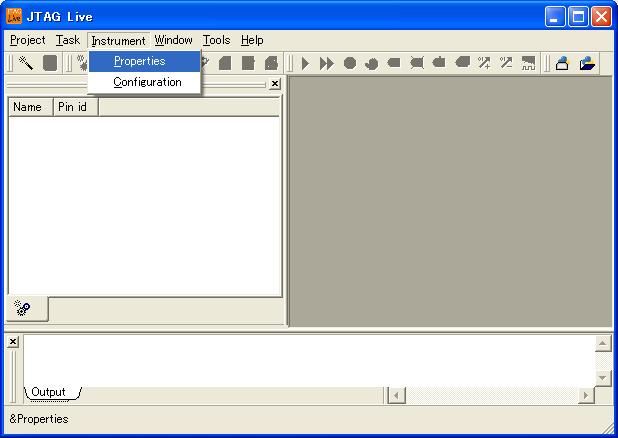618x438 pixels.
Task: Click the third gray document icon with notch
Action: pyautogui.click(x=272, y=63)
